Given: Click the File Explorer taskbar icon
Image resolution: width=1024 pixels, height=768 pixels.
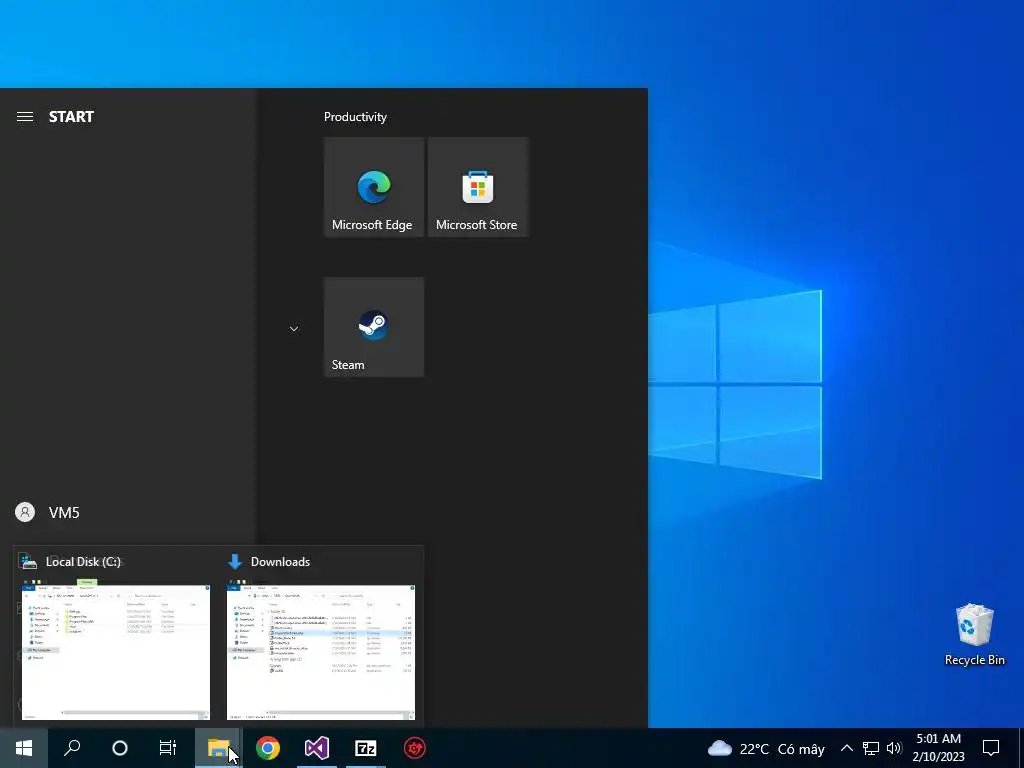Looking at the screenshot, I should click(x=218, y=748).
